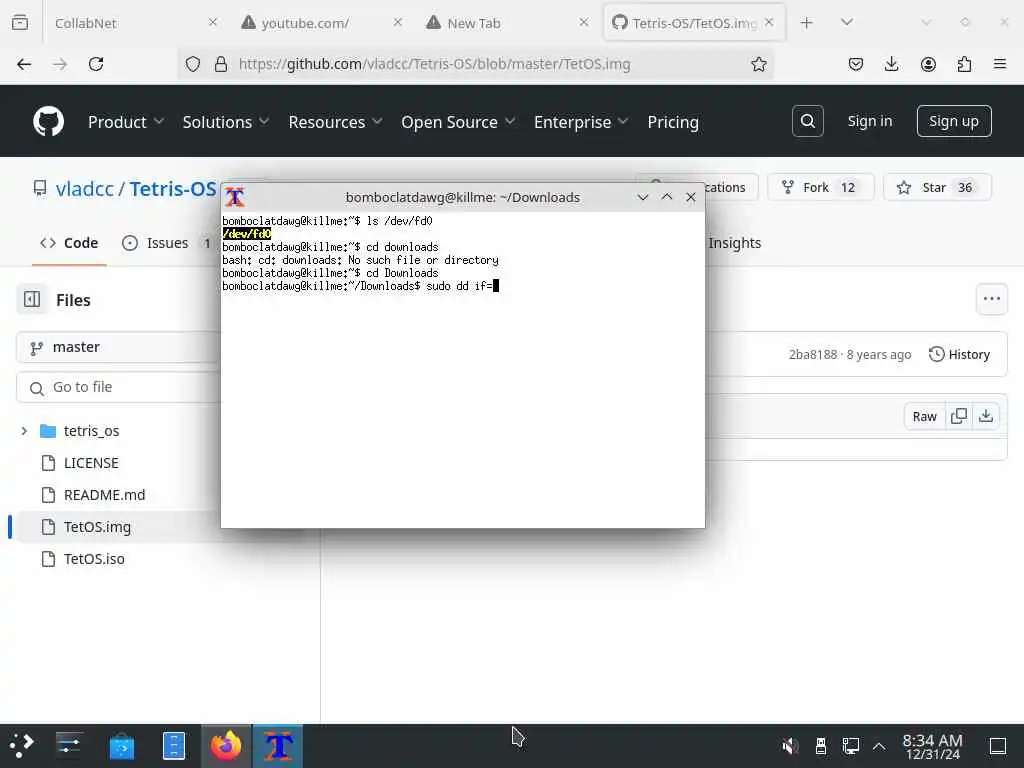The image size is (1024, 768).
Task: Expand the Product dropdown menu
Action: coord(126,121)
